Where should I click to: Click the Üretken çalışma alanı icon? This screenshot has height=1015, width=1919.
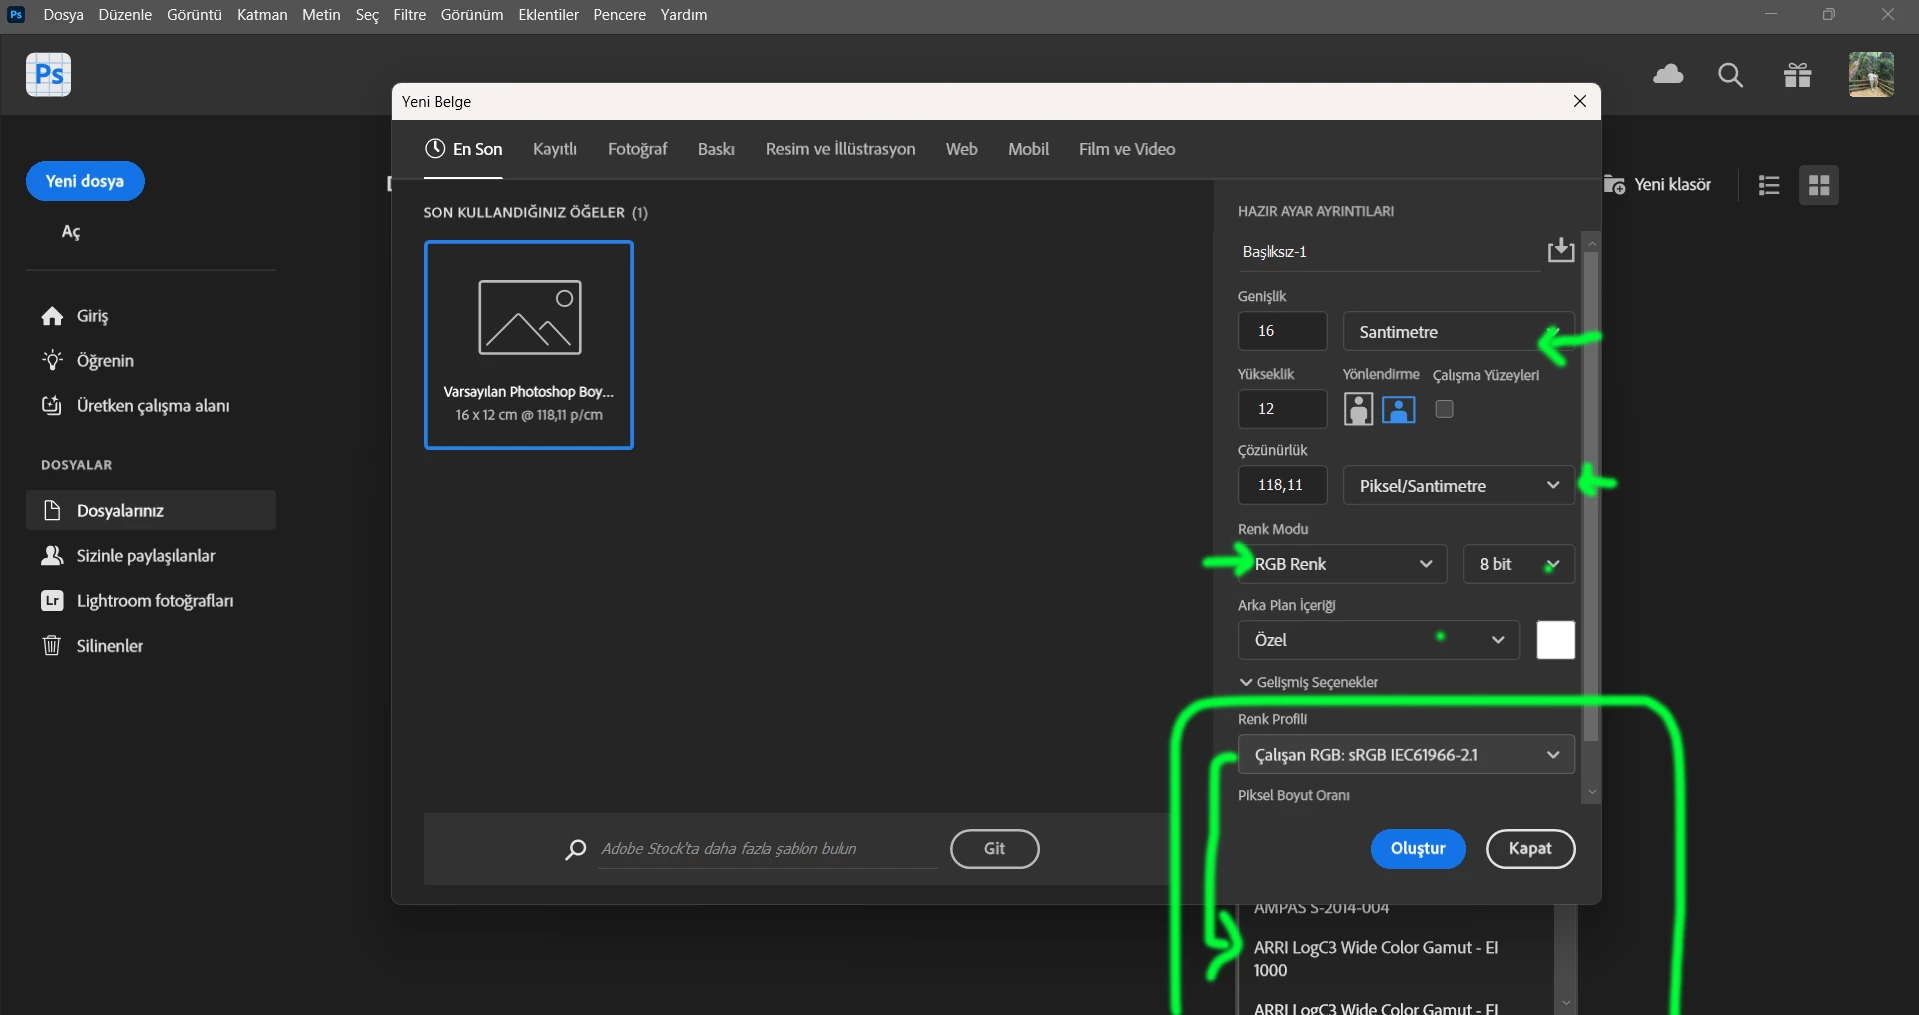point(52,405)
